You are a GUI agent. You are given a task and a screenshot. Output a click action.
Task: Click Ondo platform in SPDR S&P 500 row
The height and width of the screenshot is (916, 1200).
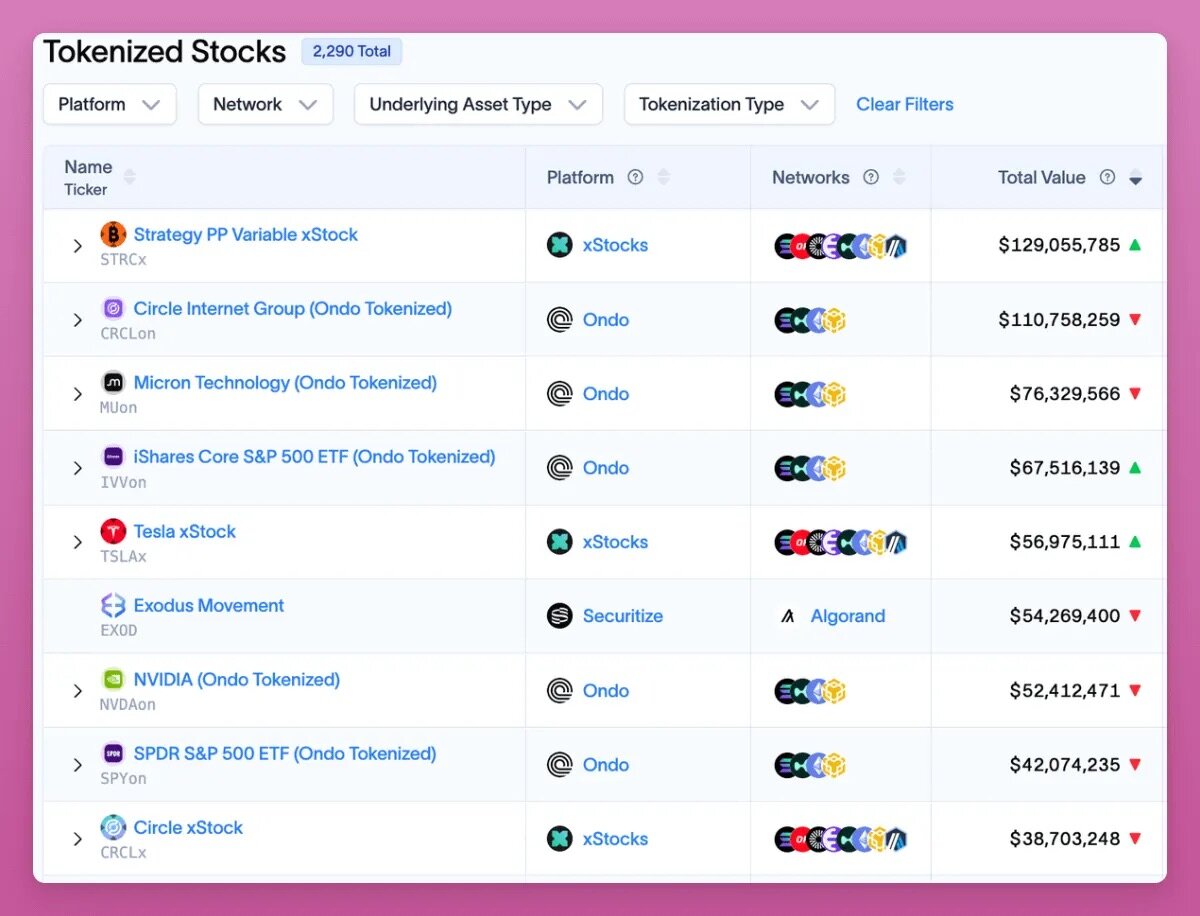pyautogui.click(x=606, y=765)
